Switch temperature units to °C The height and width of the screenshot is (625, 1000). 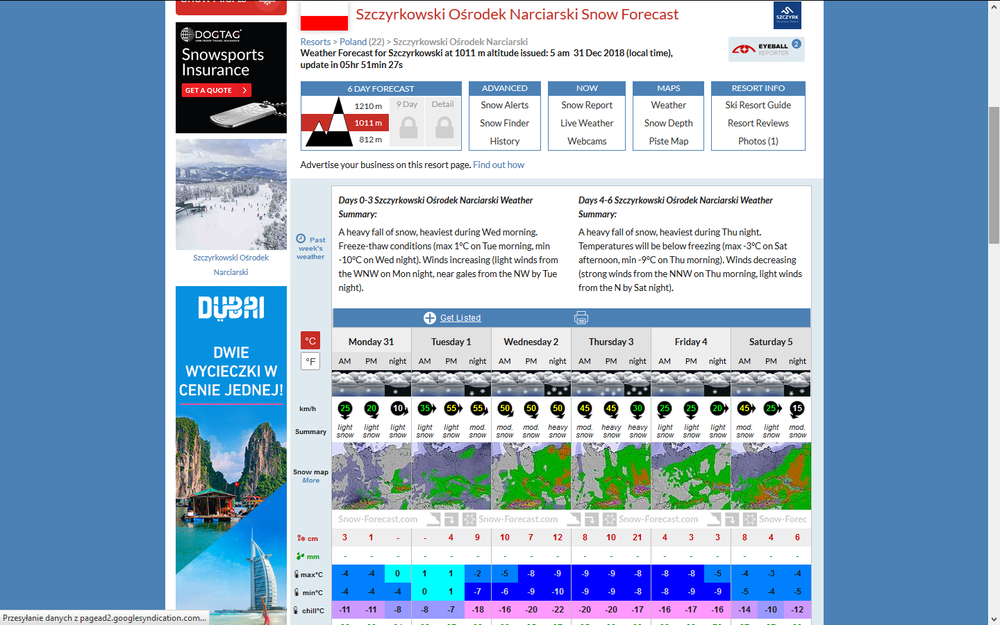[x=311, y=341]
